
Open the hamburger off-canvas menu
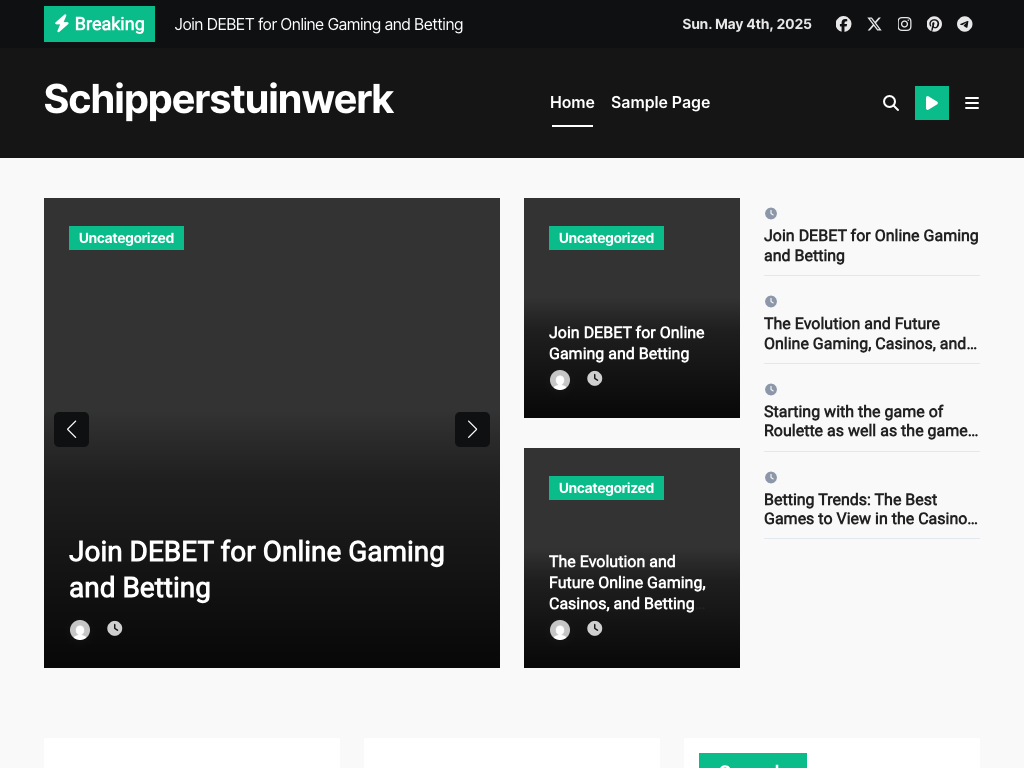tap(972, 103)
